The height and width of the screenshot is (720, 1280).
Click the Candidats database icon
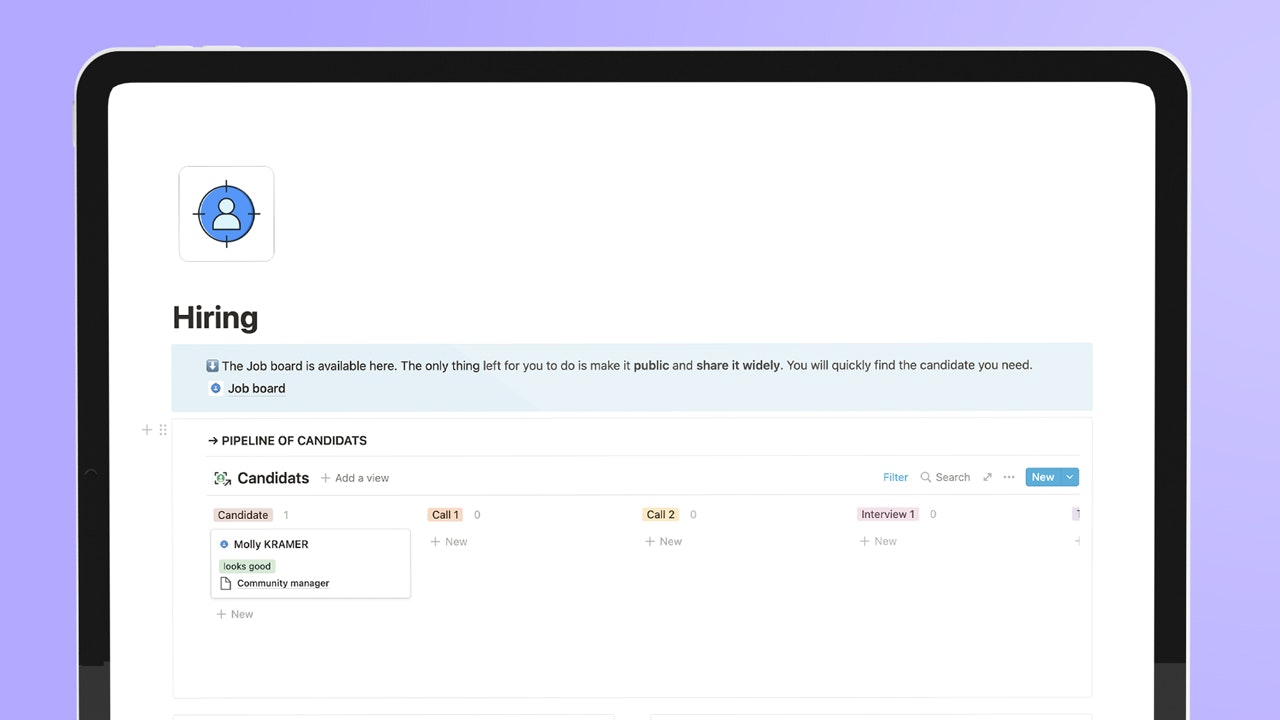pyautogui.click(x=222, y=477)
